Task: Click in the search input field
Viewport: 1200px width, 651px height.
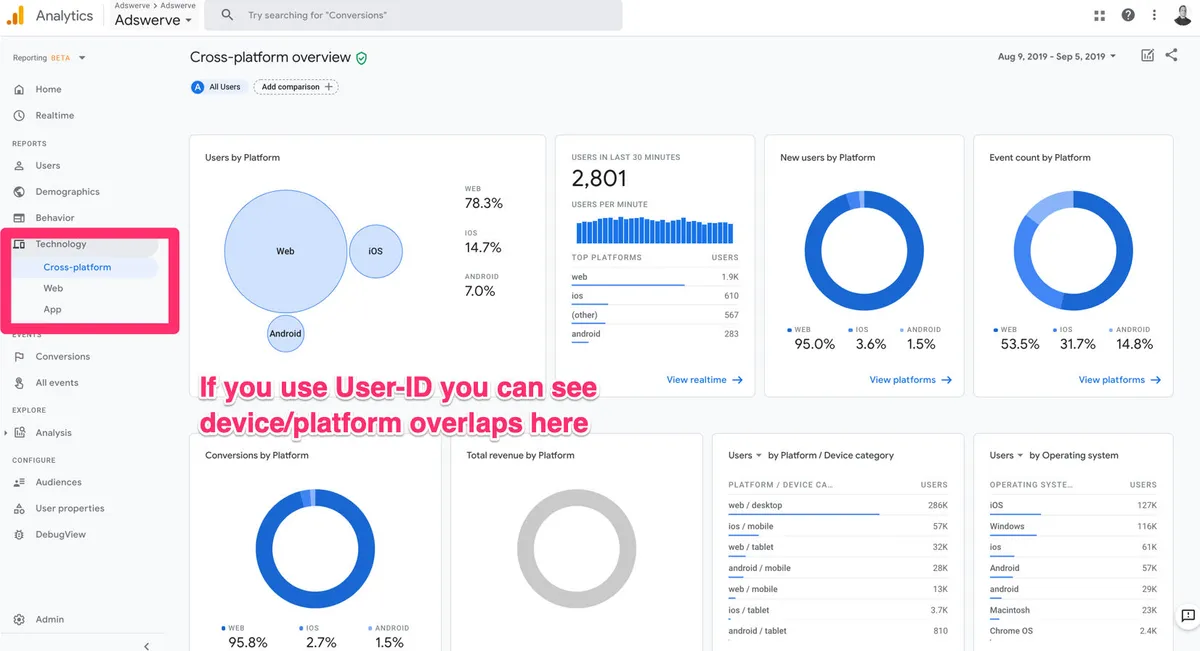Action: 420,15
